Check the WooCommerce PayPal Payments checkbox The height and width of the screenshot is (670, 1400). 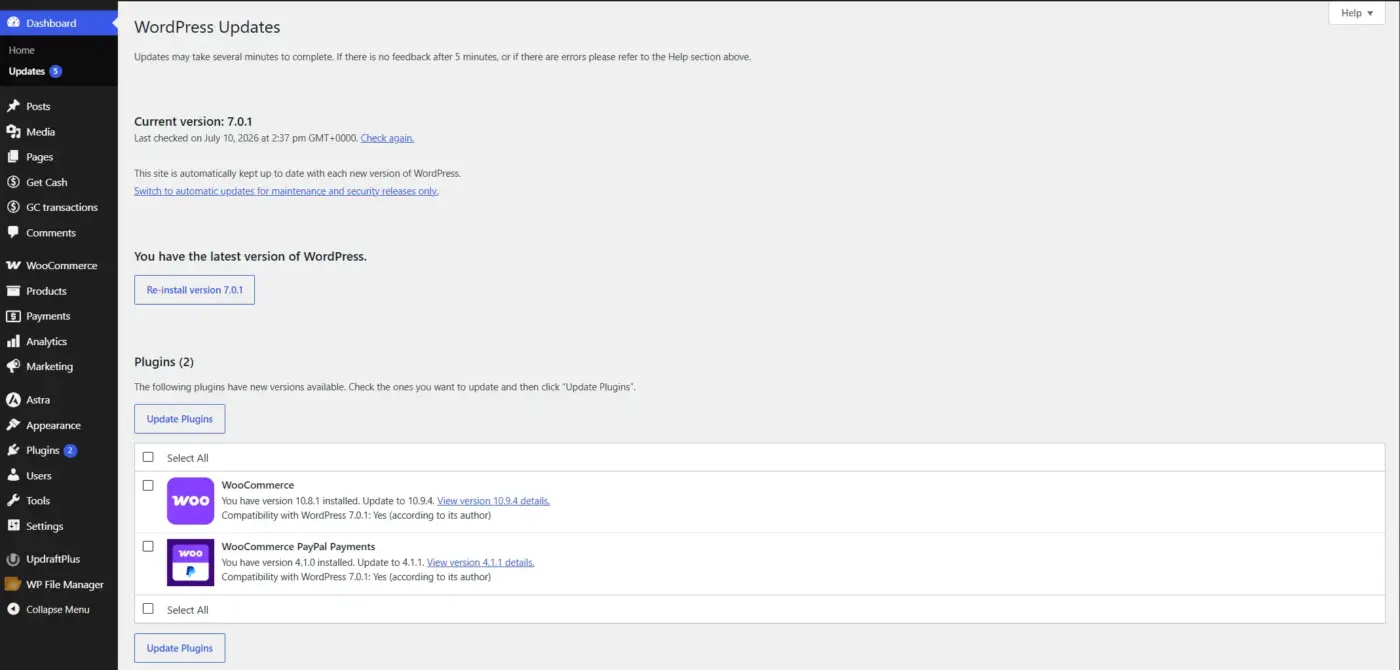point(148,546)
